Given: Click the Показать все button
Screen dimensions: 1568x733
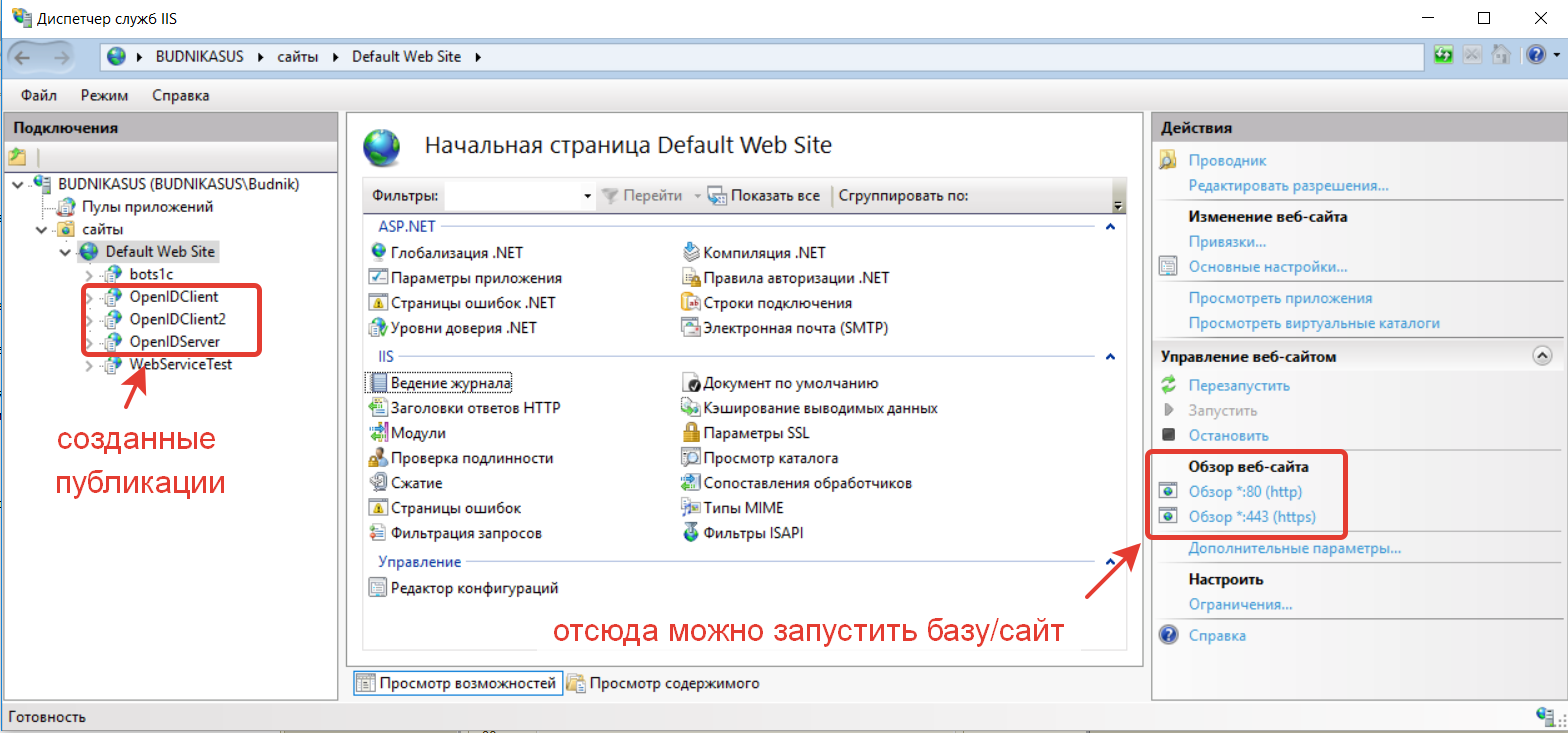Looking at the screenshot, I should coord(764,196).
